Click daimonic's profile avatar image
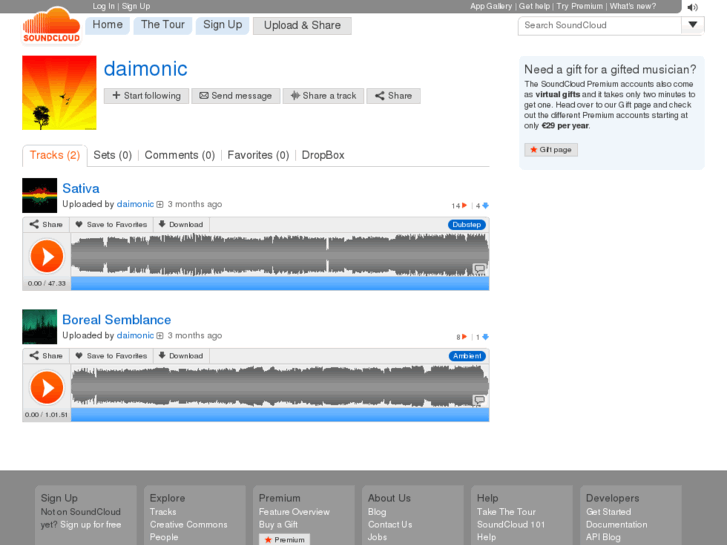 (59, 93)
